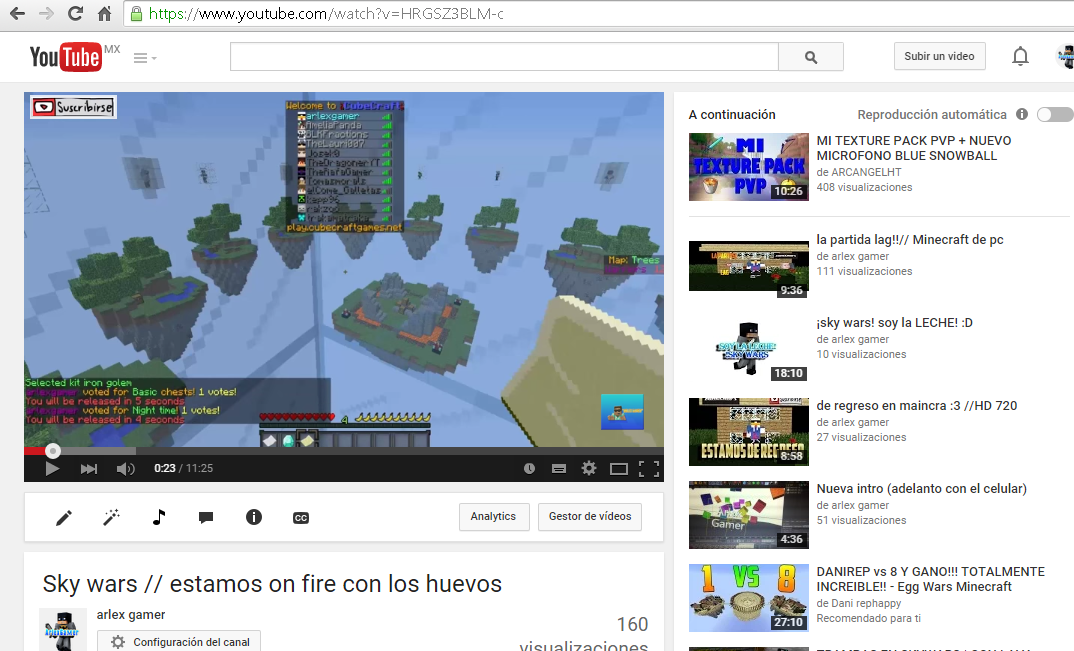The height and width of the screenshot is (651, 1074).
Task: Open the notifications bell
Action: (1021, 56)
